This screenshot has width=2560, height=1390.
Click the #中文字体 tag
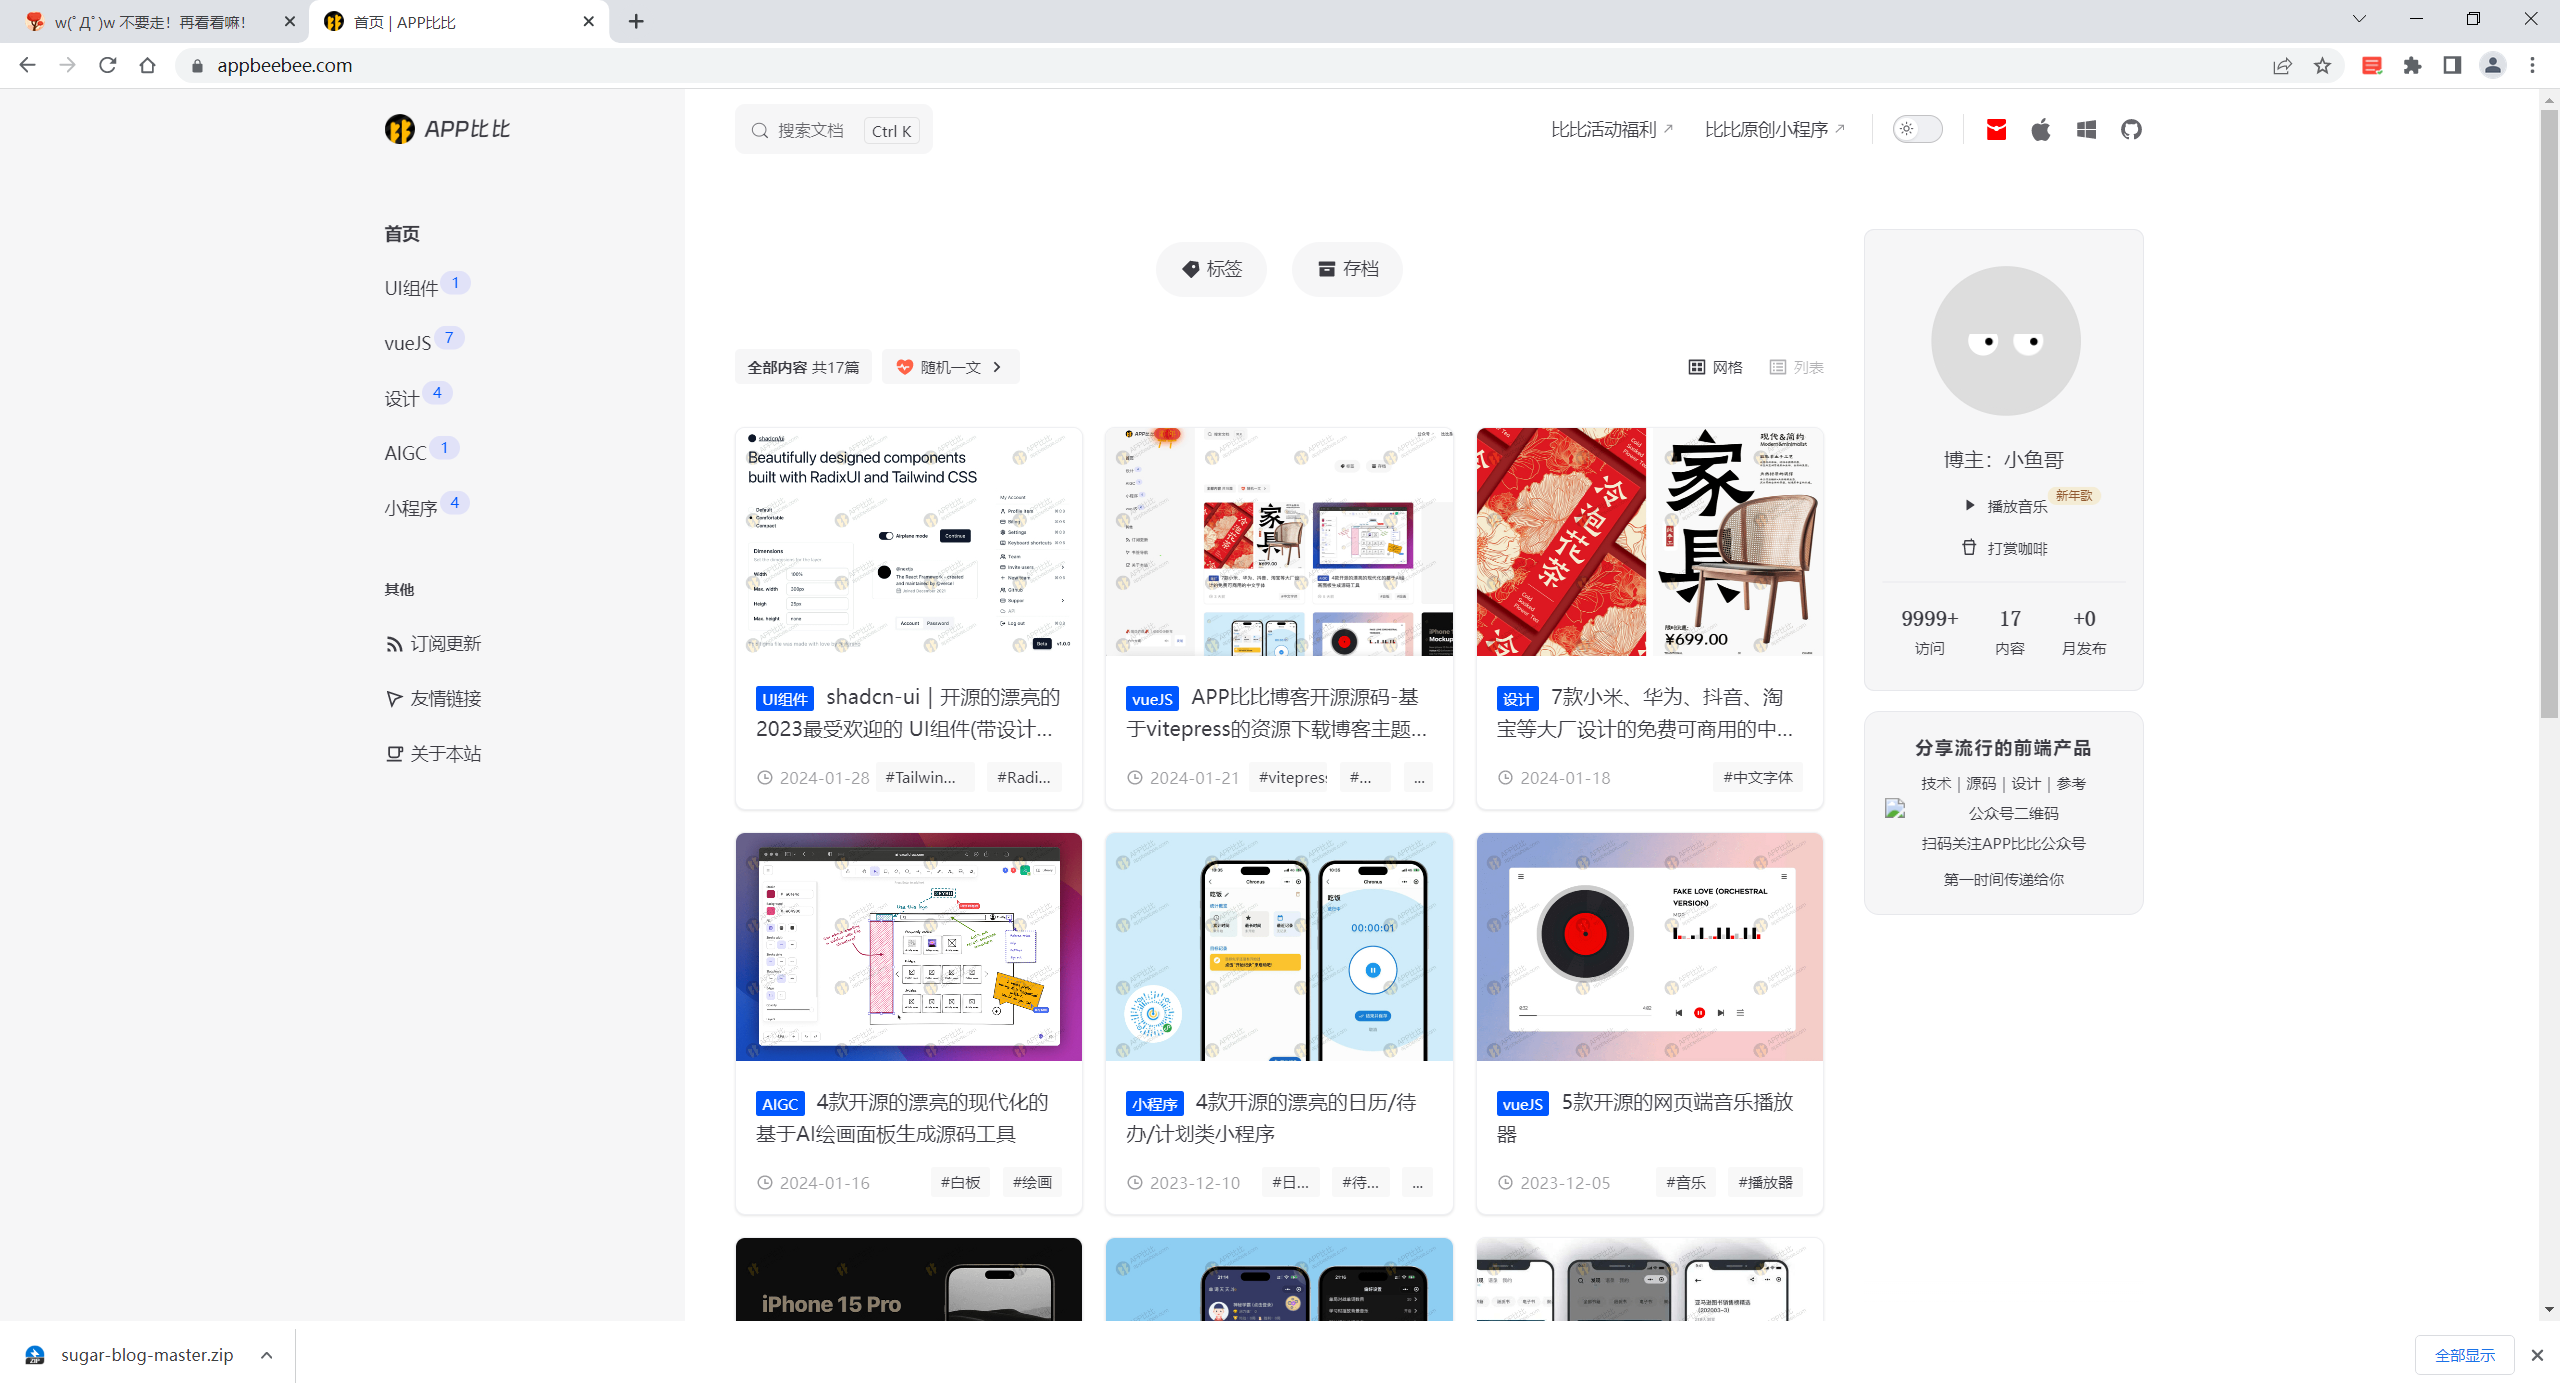(1758, 777)
